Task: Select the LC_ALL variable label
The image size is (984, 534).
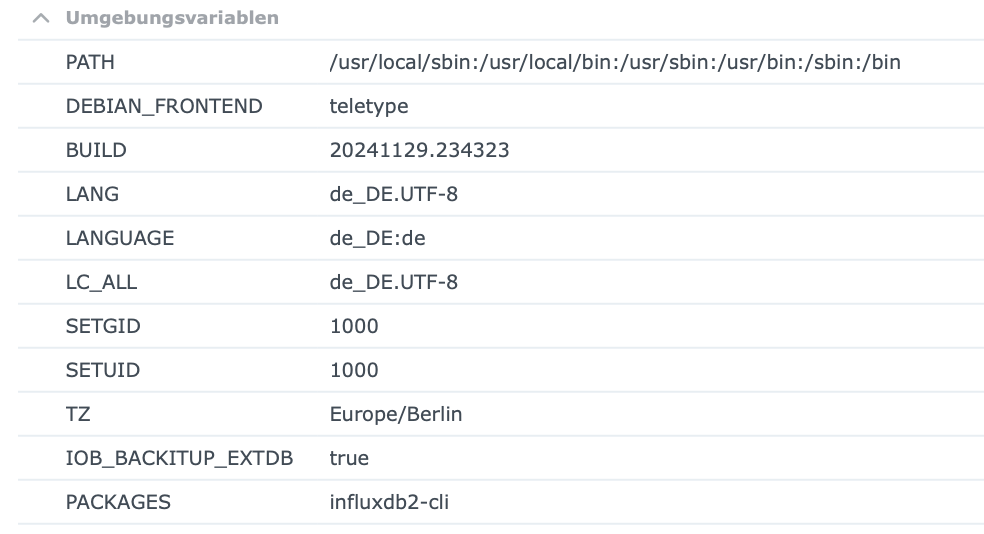Action: (x=101, y=282)
